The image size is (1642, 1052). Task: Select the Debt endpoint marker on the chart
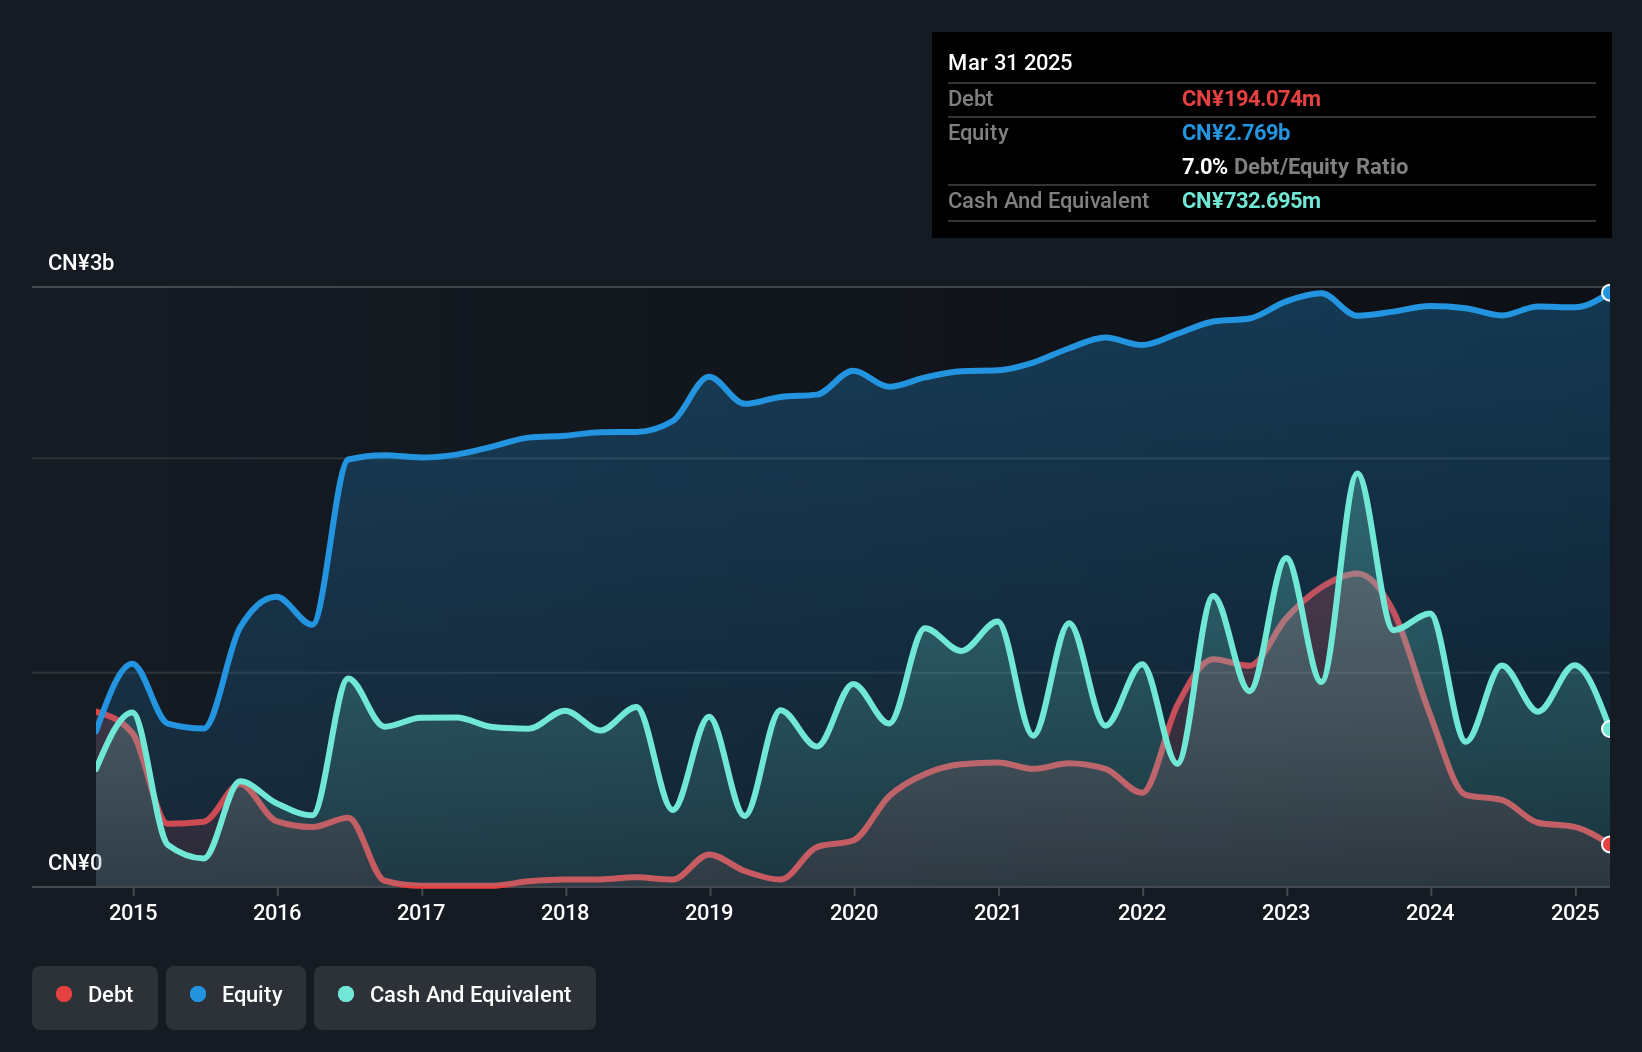pos(1608,844)
